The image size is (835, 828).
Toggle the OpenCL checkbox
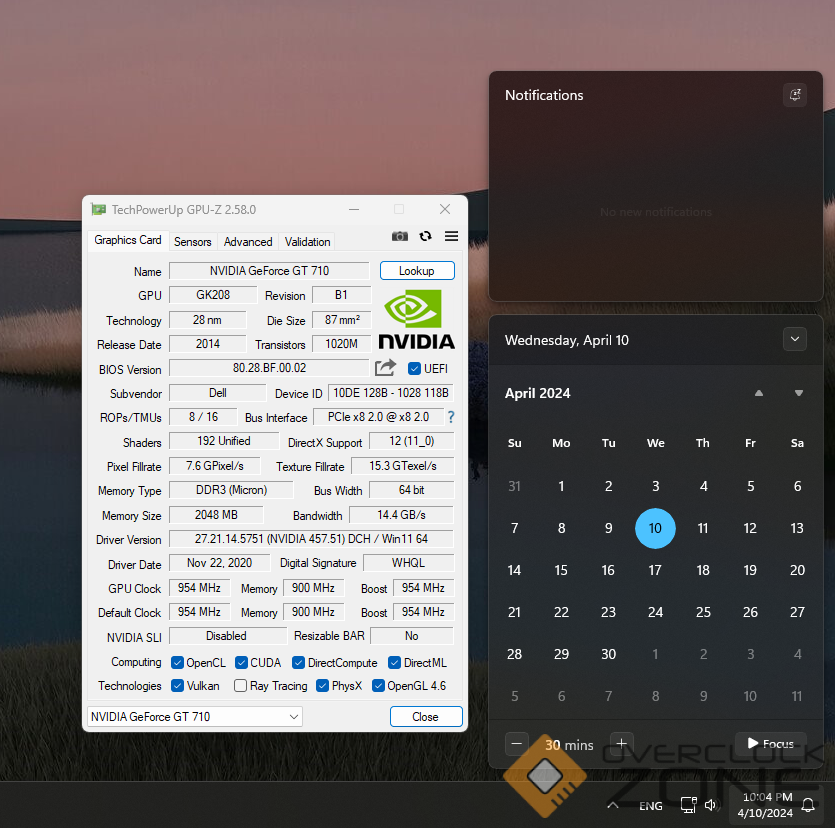click(x=177, y=662)
